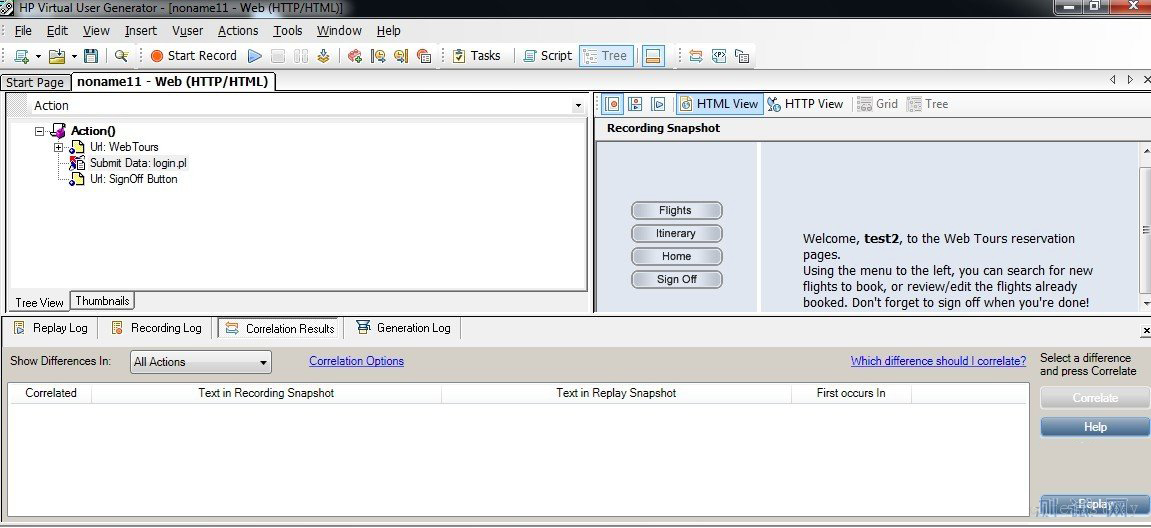The image size is (1151, 528).
Task: Run the script with the replay play icon
Action: (x=255, y=56)
